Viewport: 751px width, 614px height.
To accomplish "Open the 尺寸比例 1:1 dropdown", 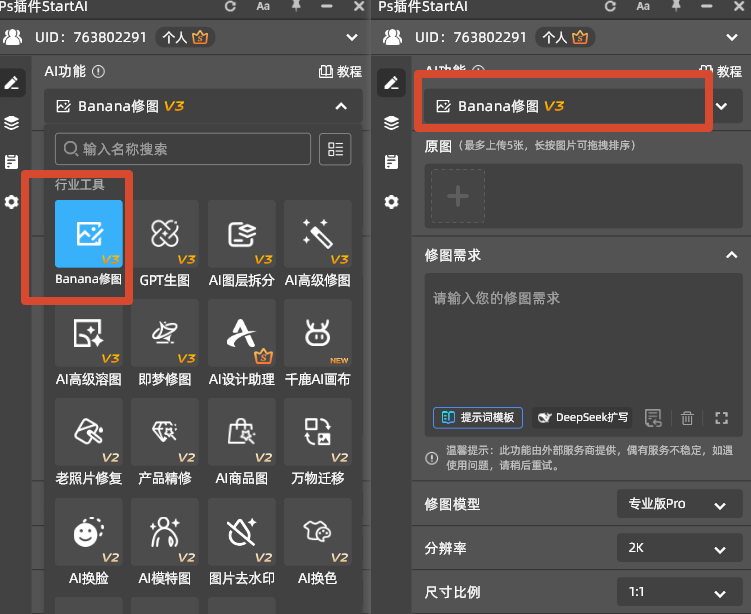I will [x=680, y=592].
